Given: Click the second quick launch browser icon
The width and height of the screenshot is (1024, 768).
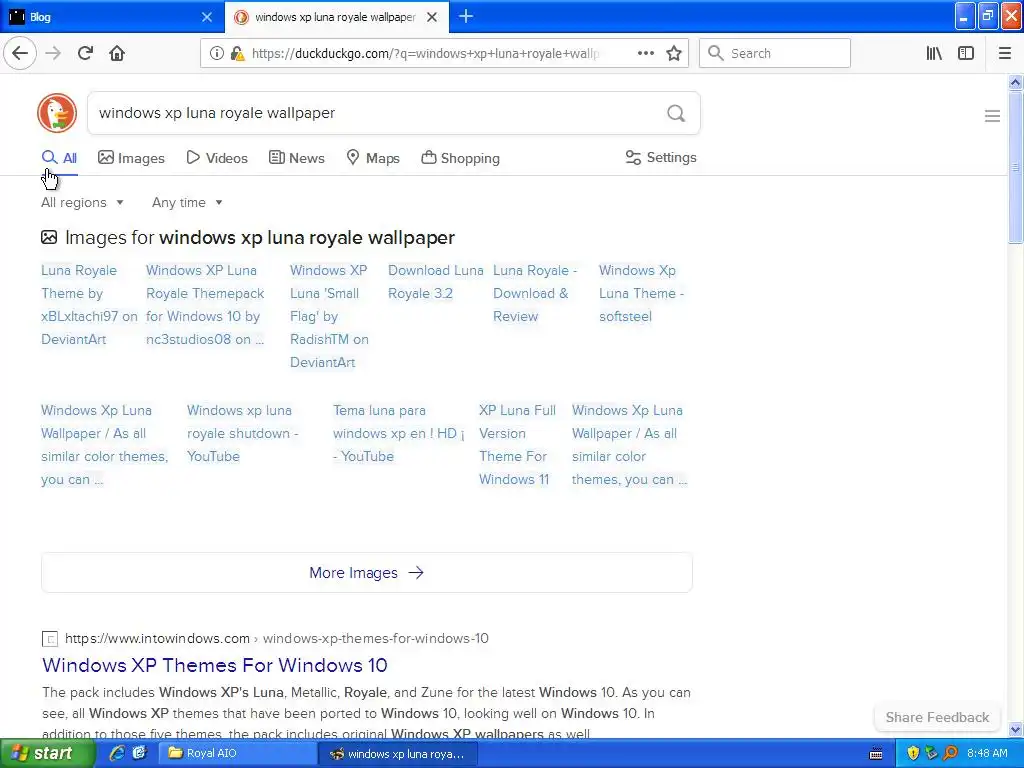Looking at the screenshot, I should 139,753.
